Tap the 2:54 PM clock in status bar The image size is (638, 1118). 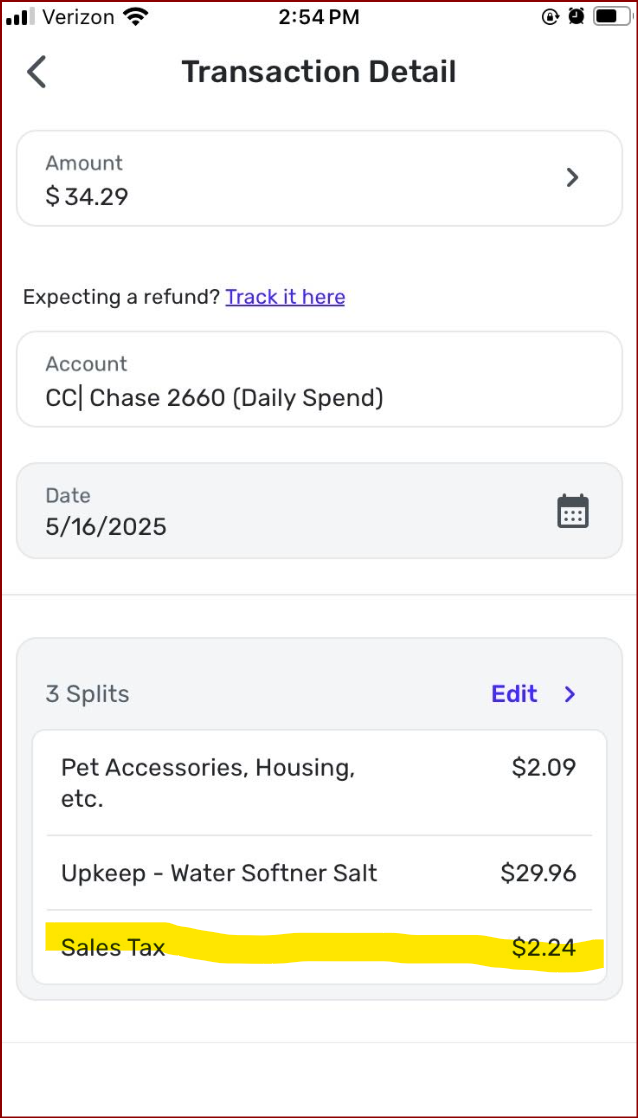click(x=319, y=16)
